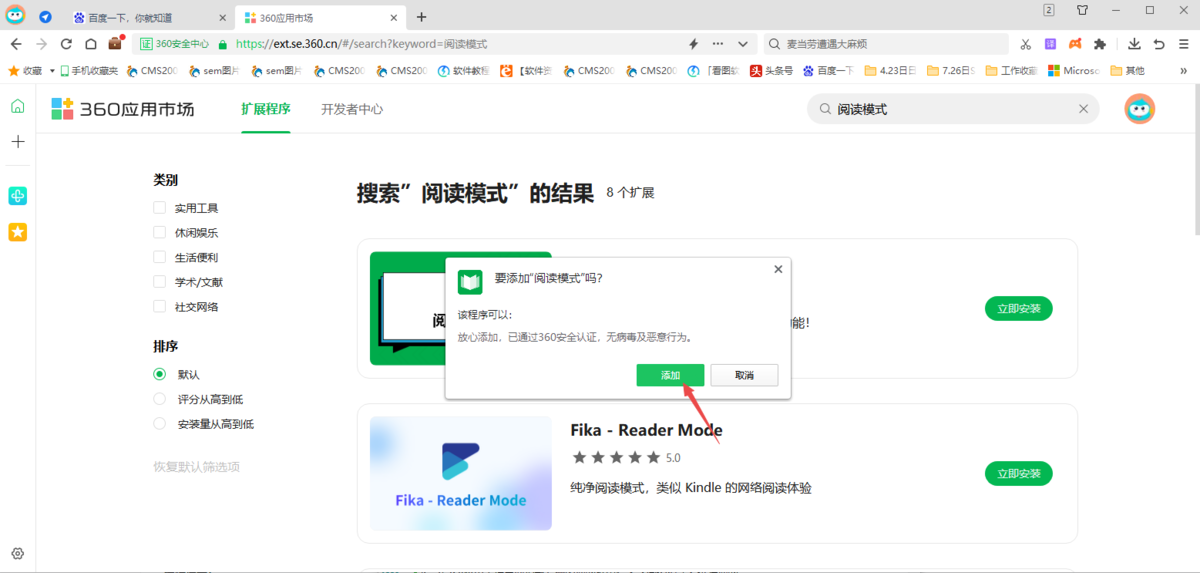The image size is (1200, 573).
Task: Select the 扩展程序 tab
Action: click(266, 109)
